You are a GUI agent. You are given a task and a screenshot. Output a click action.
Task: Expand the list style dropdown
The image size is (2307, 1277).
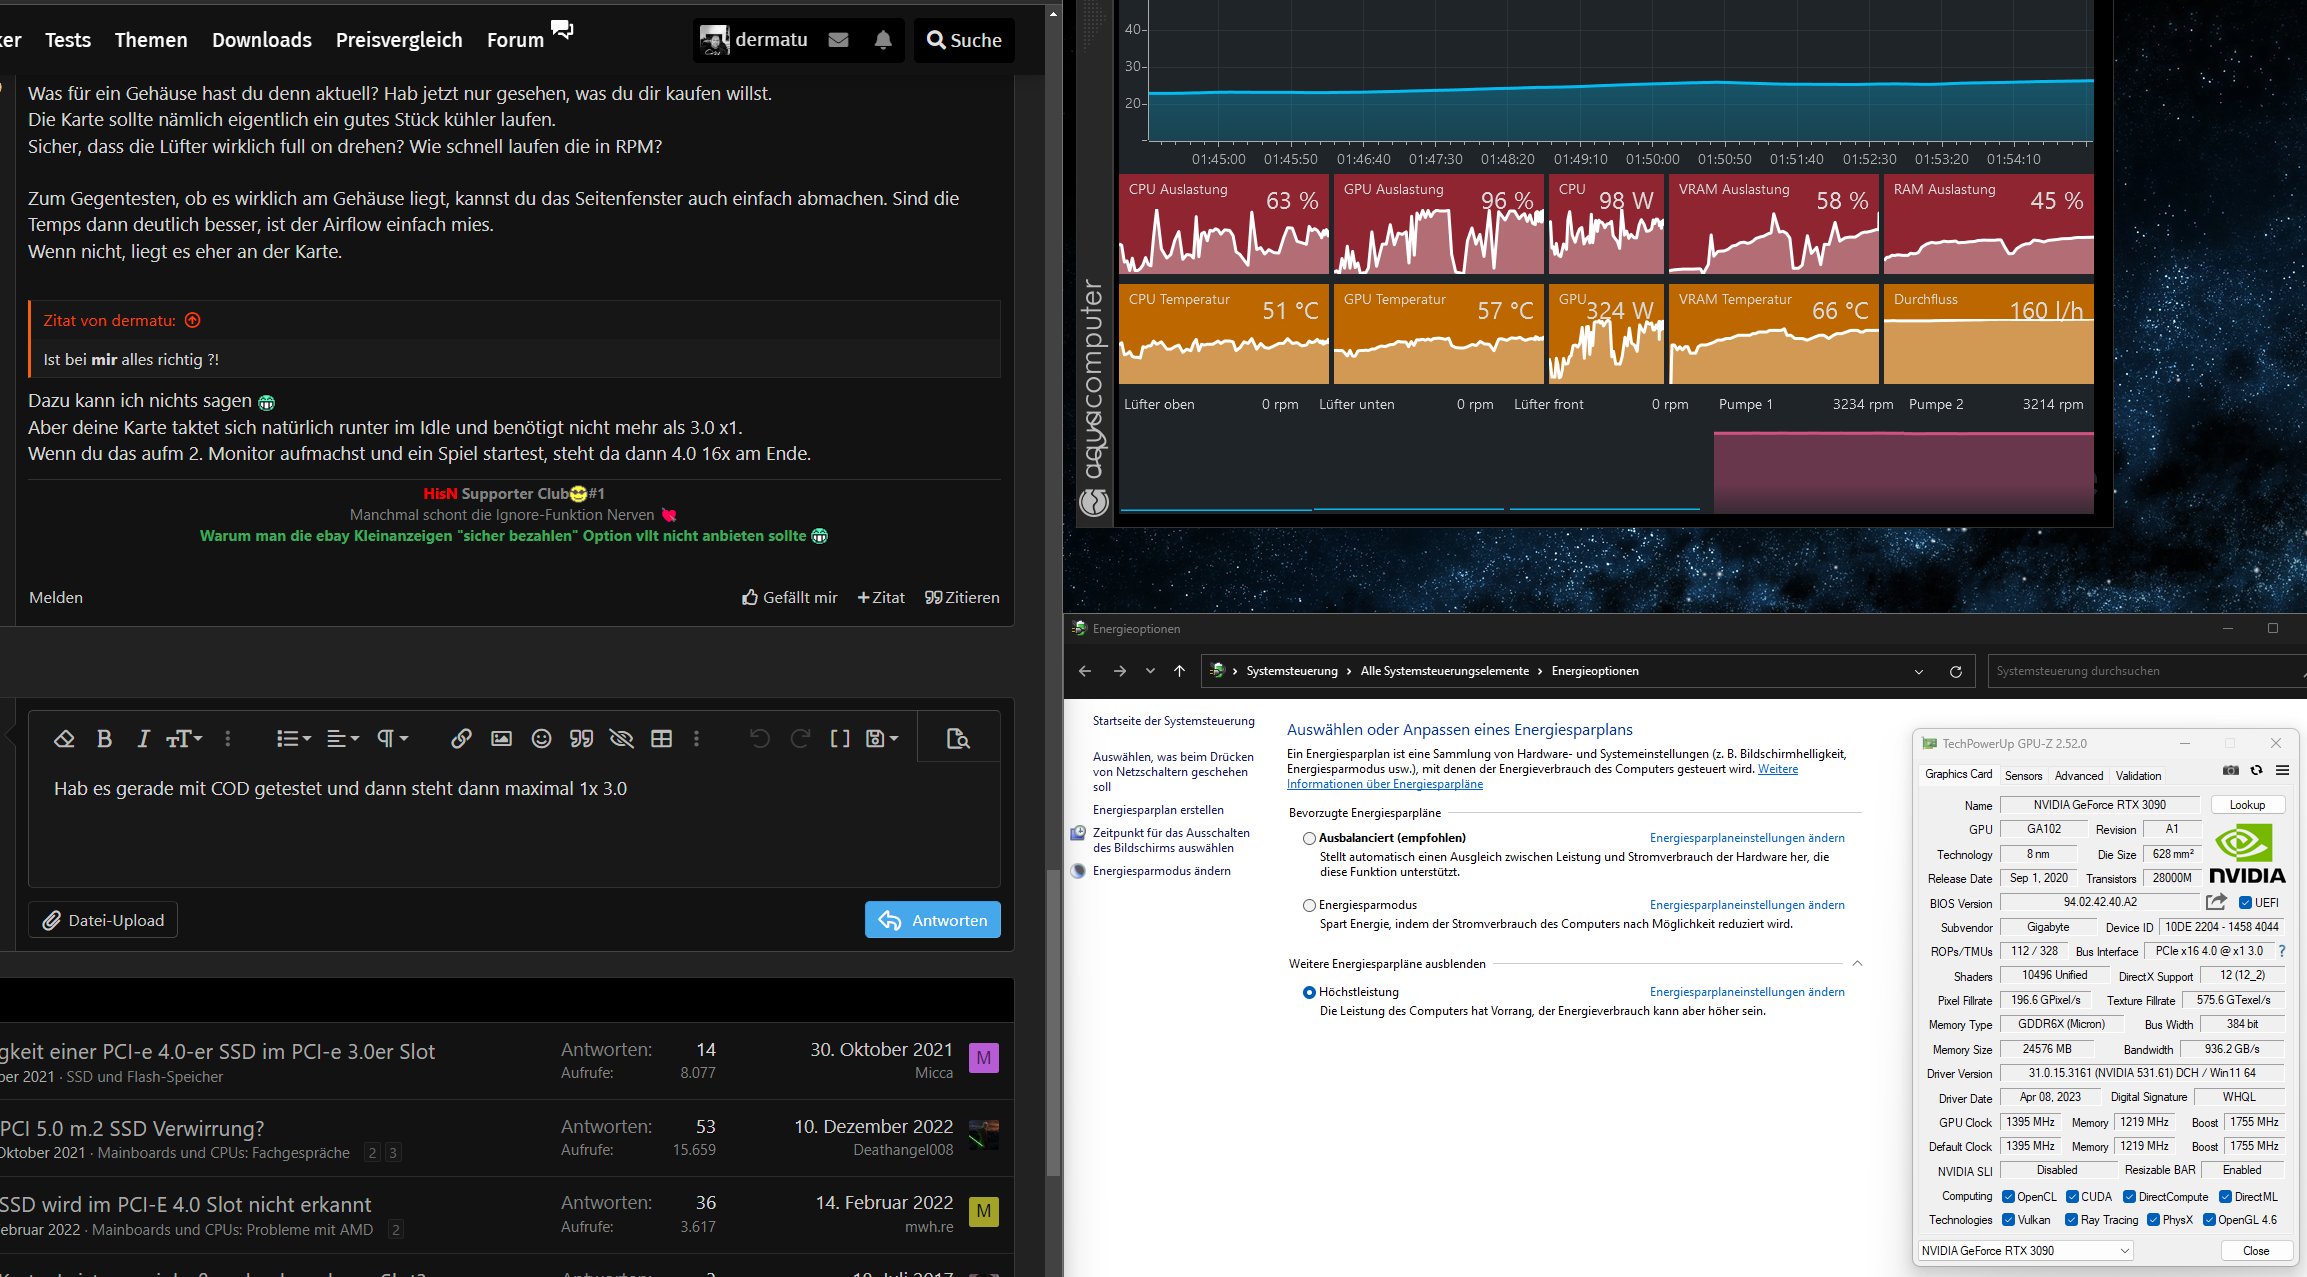tap(293, 739)
